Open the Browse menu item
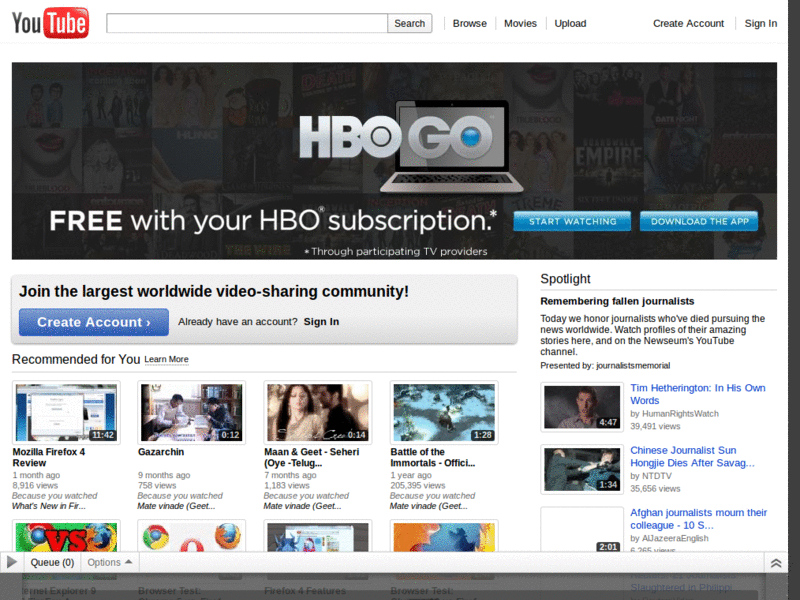 469,23
